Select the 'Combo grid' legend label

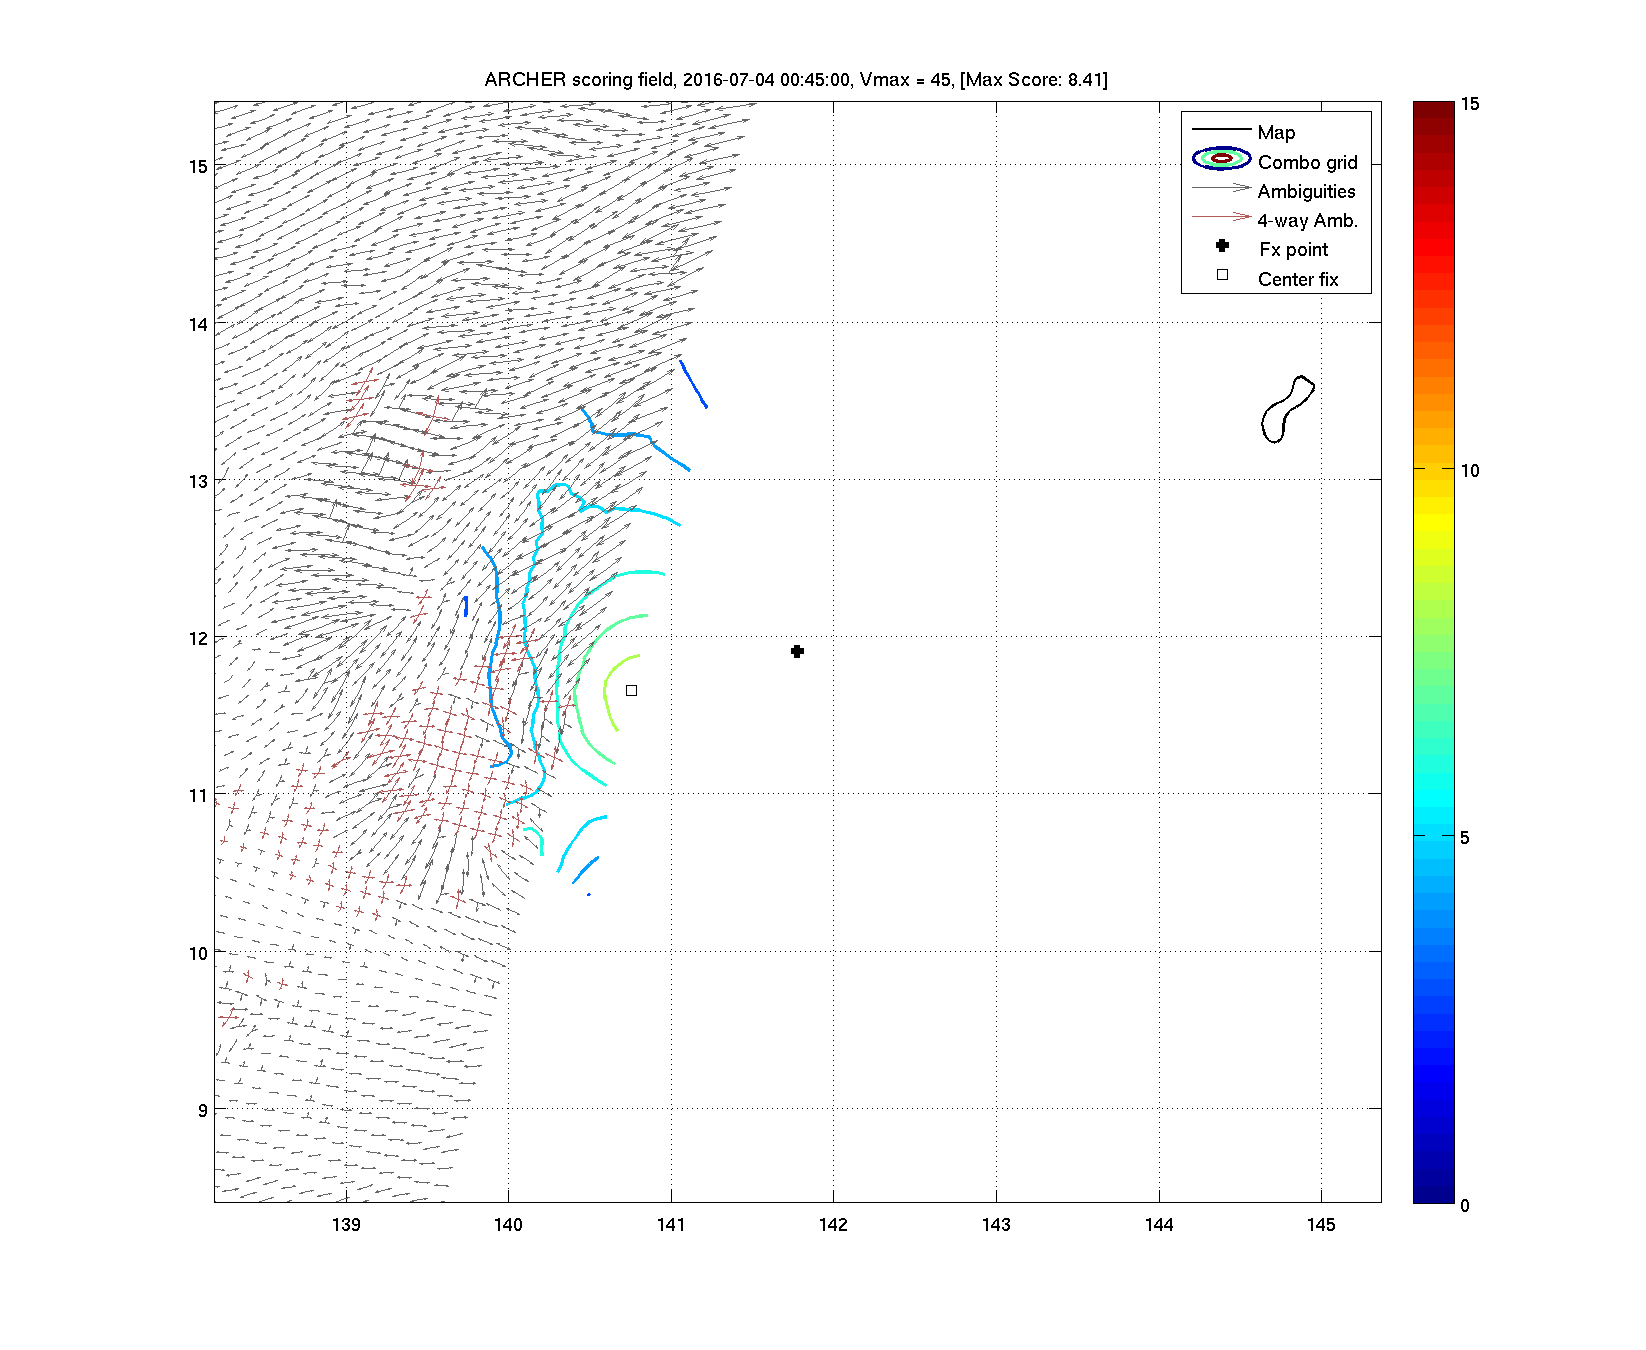point(1307,162)
